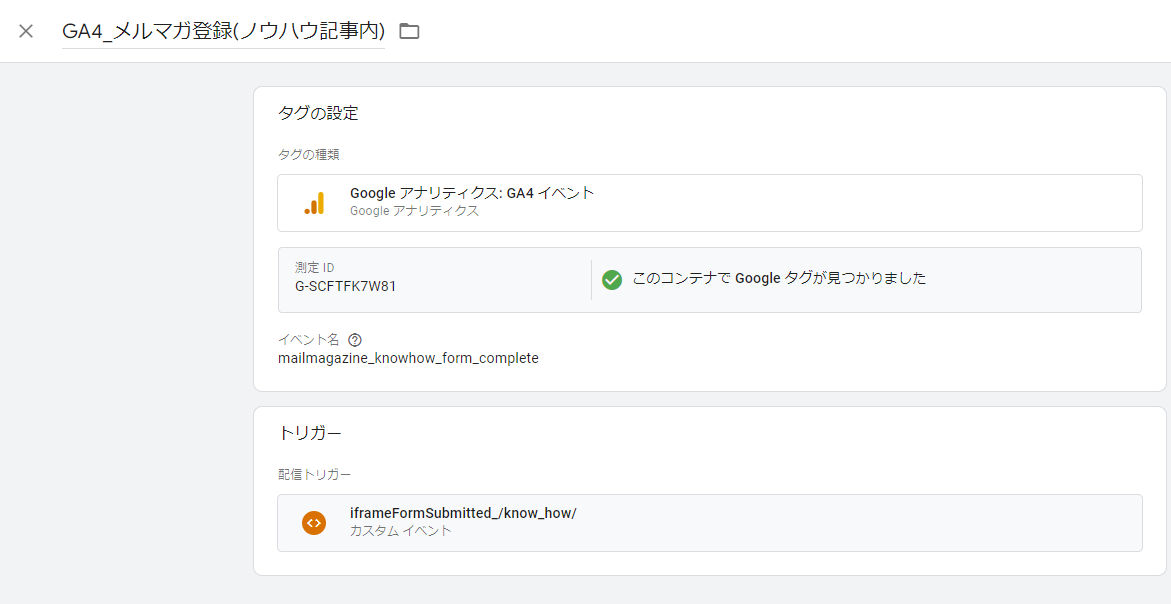This screenshot has height=604, width=1171.
Task: Edit the tag name GA4_メルマガ登録(ノウハウ記事内)
Action: pos(222,31)
